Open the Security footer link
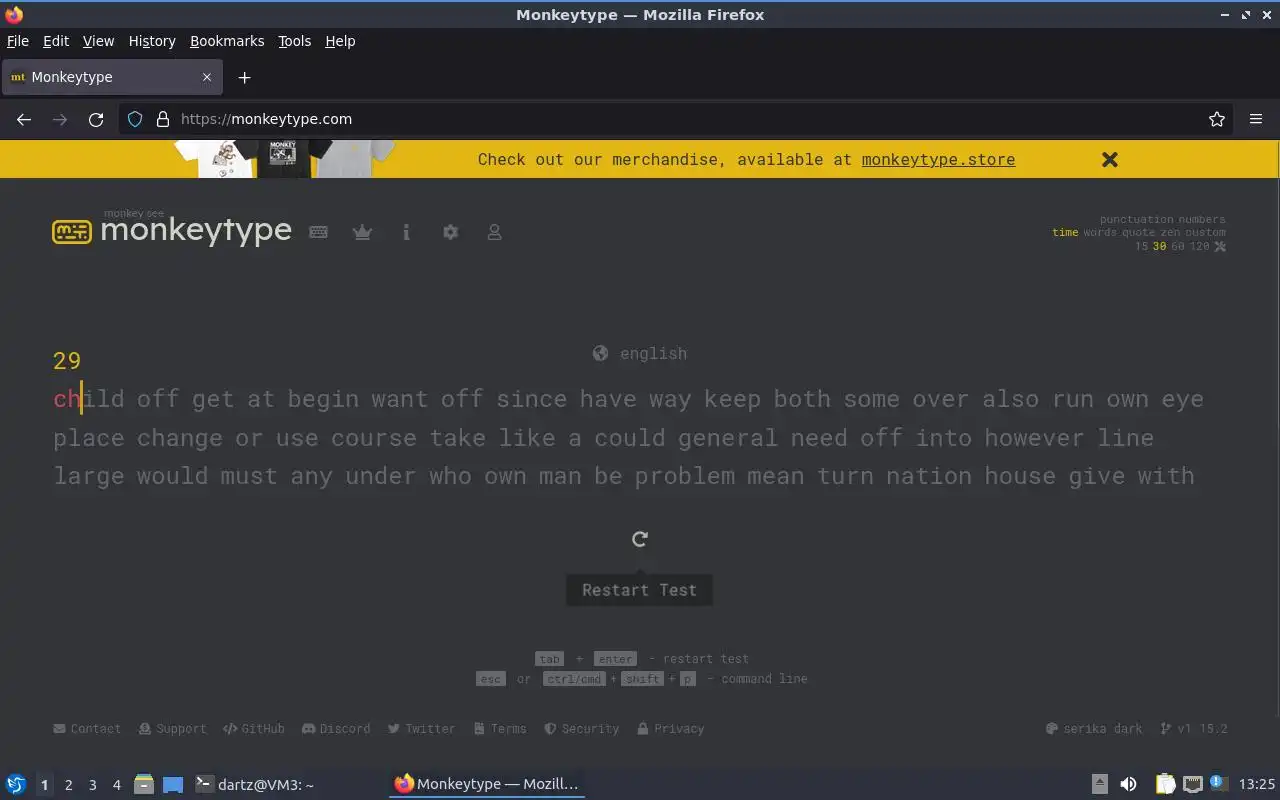This screenshot has width=1280, height=800. coord(582,729)
